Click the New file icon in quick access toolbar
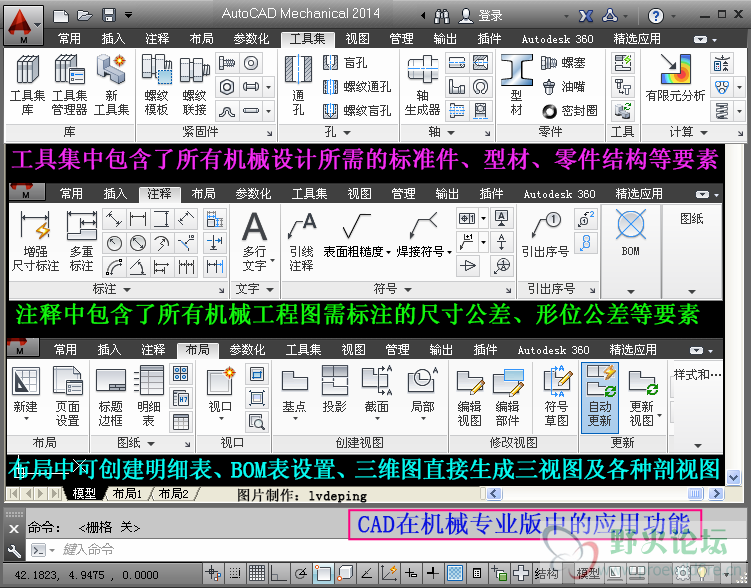 tap(61, 16)
